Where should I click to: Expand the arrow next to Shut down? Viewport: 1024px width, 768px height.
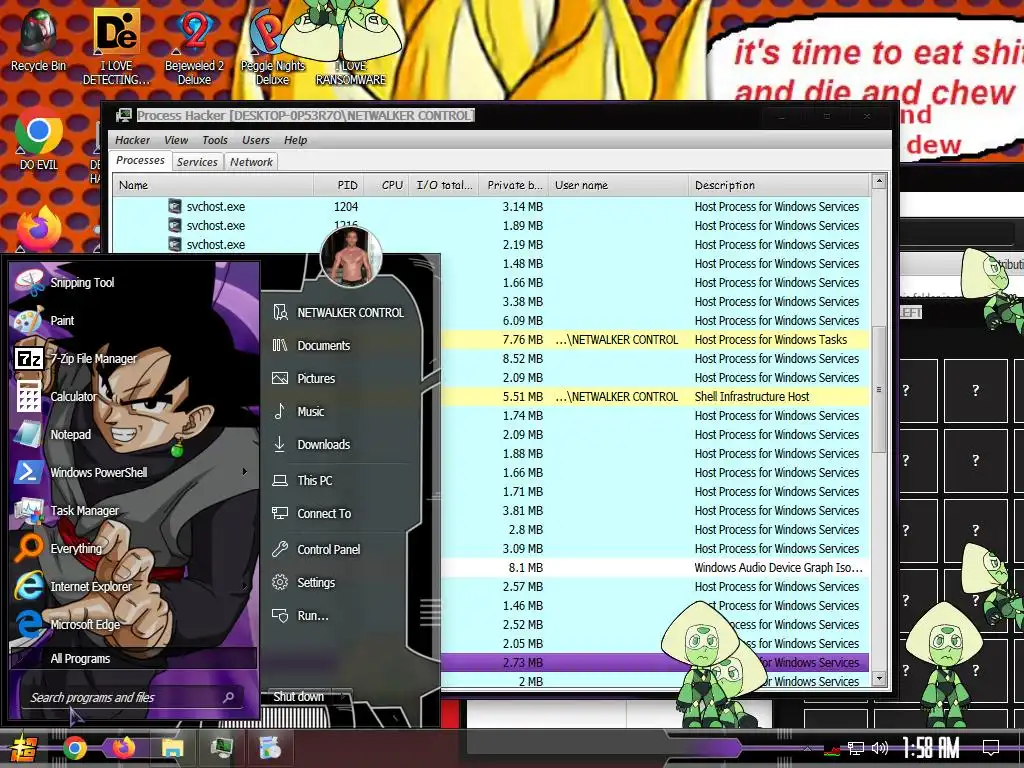(x=343, y=697)
